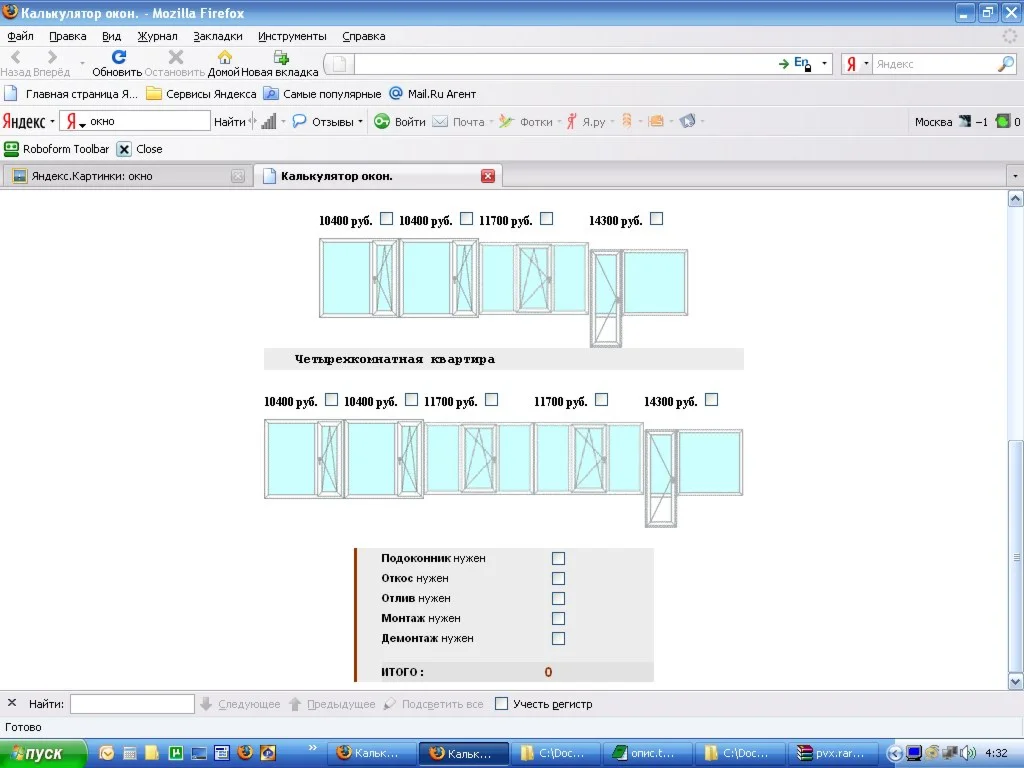Screen dimensions: 1024x768
Task: Click the Roboform Toolbar icon
Action: pos(12,149)
